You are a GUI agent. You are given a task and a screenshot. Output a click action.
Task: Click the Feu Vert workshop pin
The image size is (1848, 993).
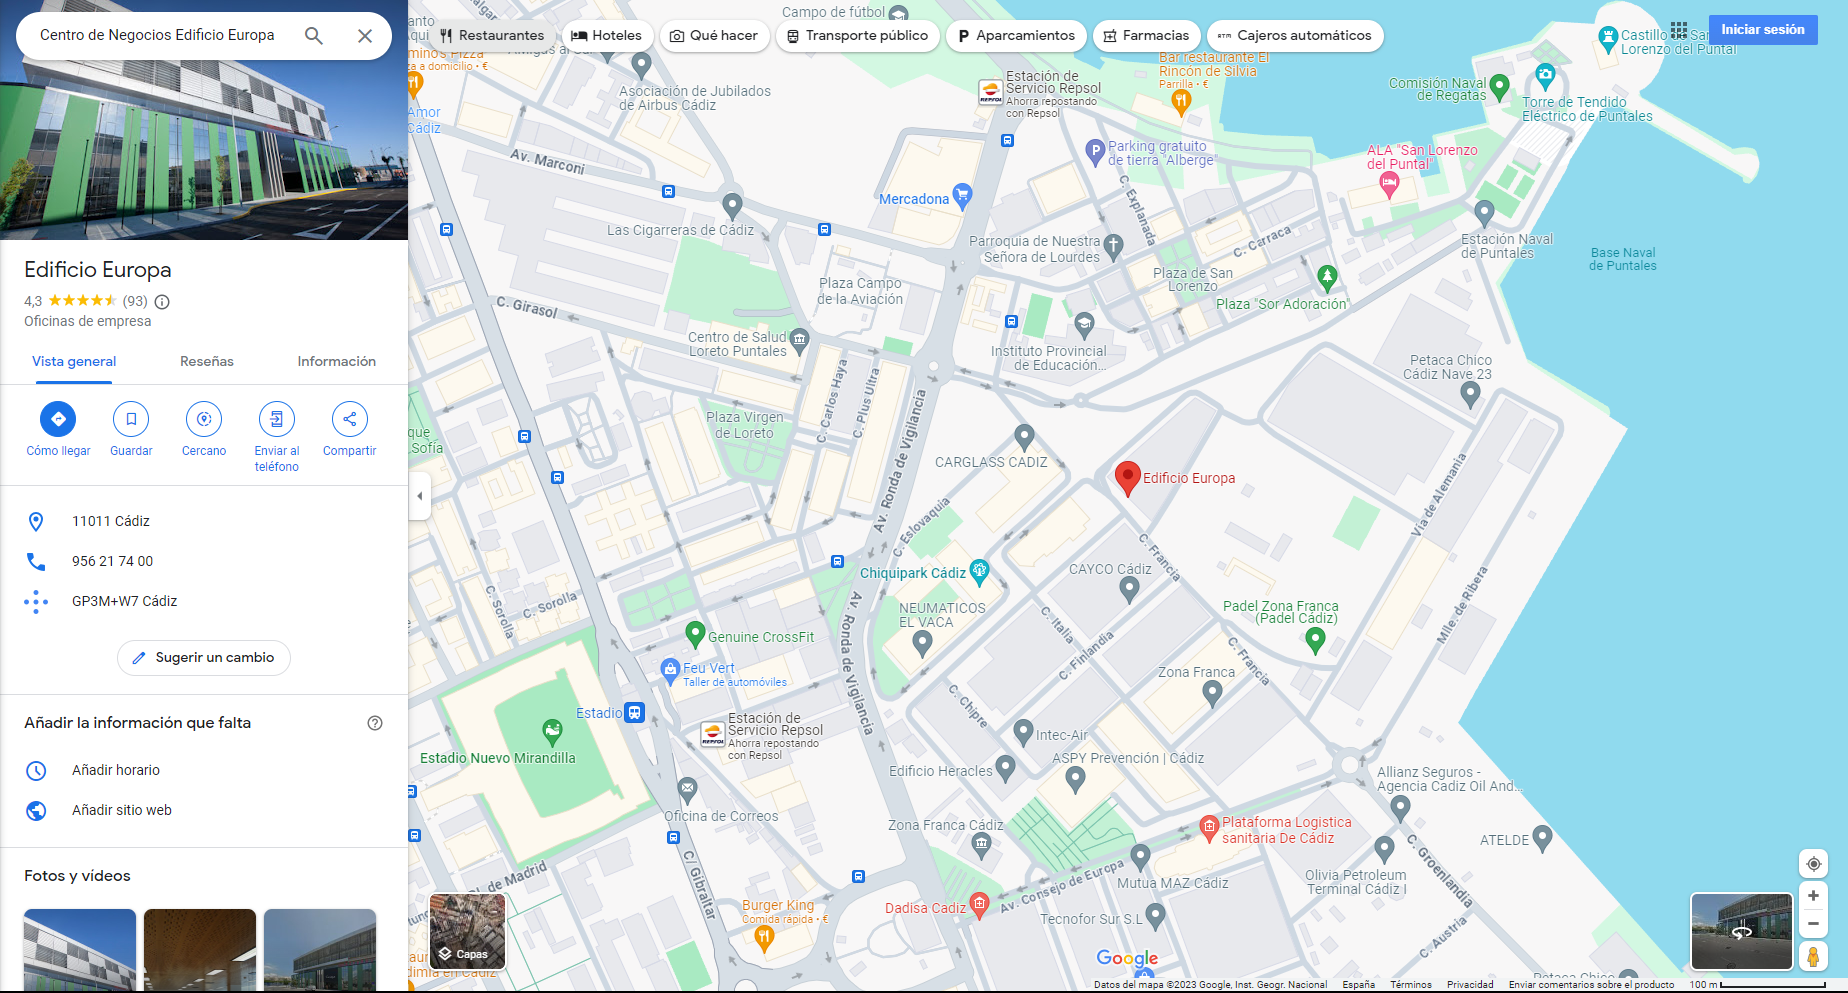[x=670, y=671]
